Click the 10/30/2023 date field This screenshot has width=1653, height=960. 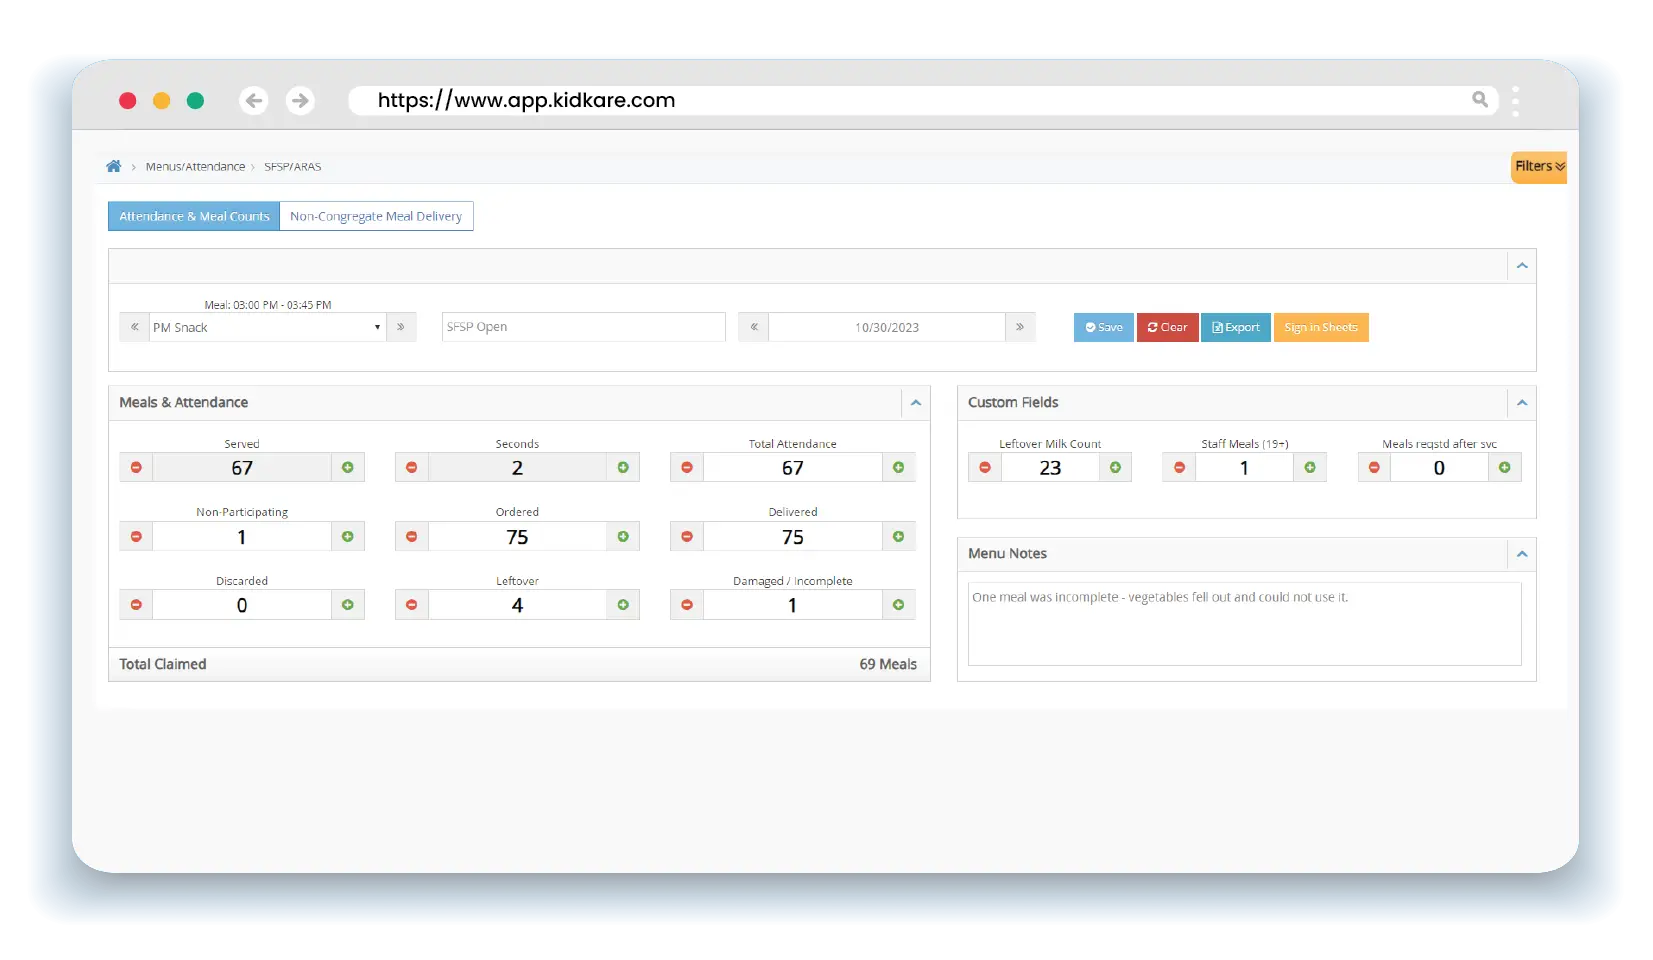pyautogui.click(x=887, y=327)
